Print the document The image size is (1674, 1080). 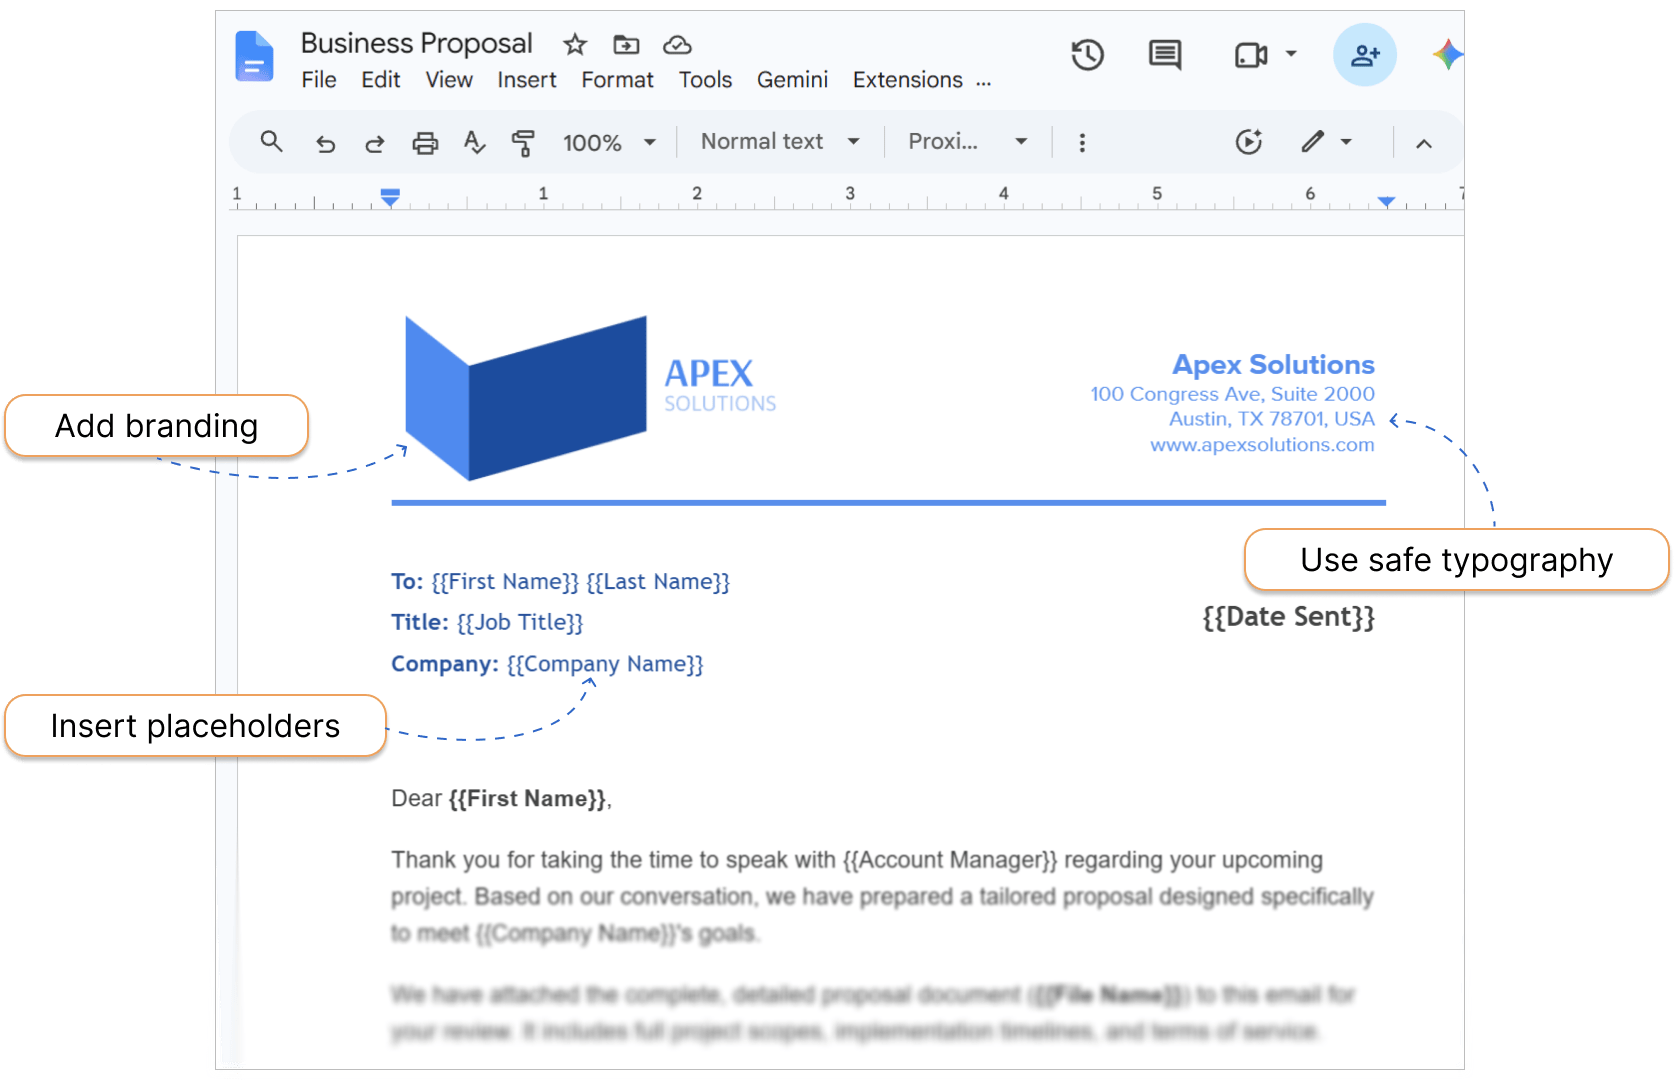tap(425, 143)
